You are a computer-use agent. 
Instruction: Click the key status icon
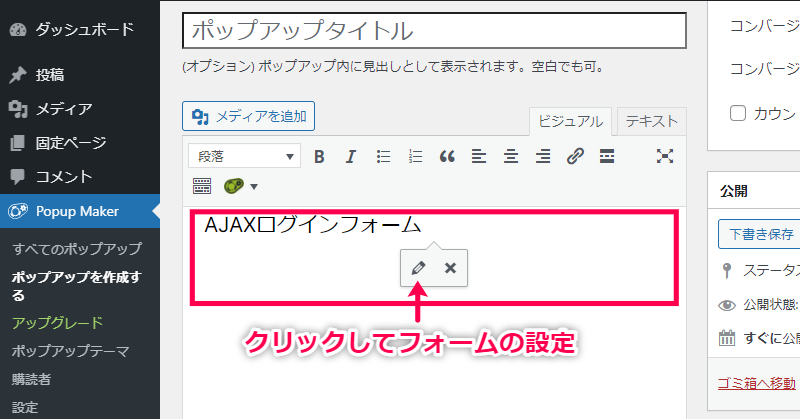pyautogui.click(x=727, y=270)
